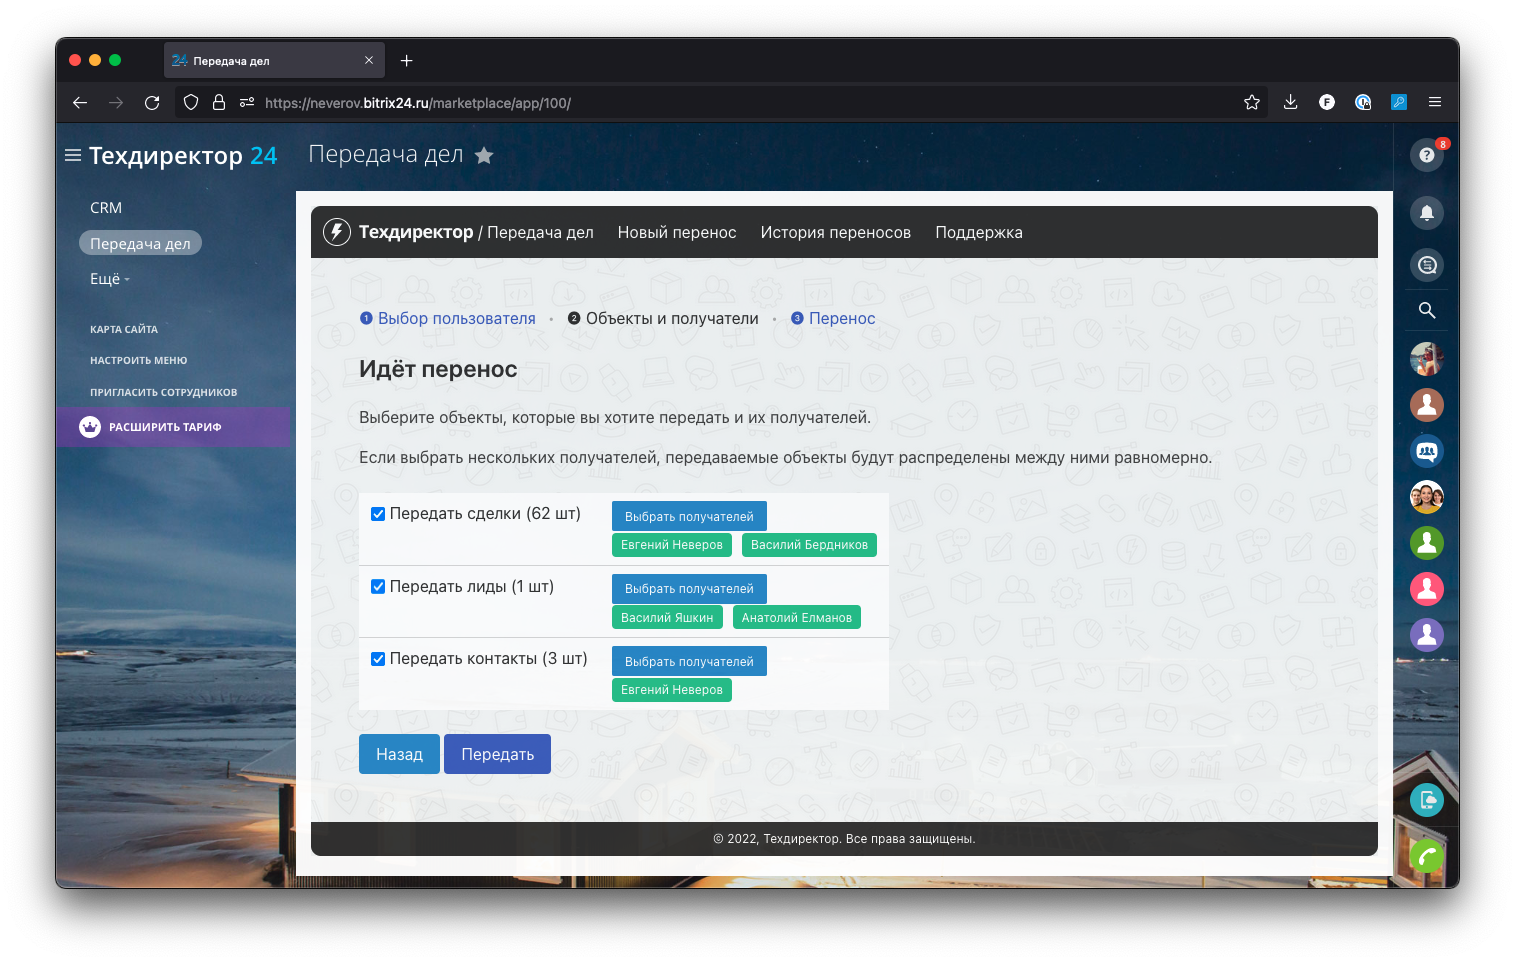Uncheck Передать лиды (1 шт)
This screenshot has height=962, width=1515.
tap(378, 587)
